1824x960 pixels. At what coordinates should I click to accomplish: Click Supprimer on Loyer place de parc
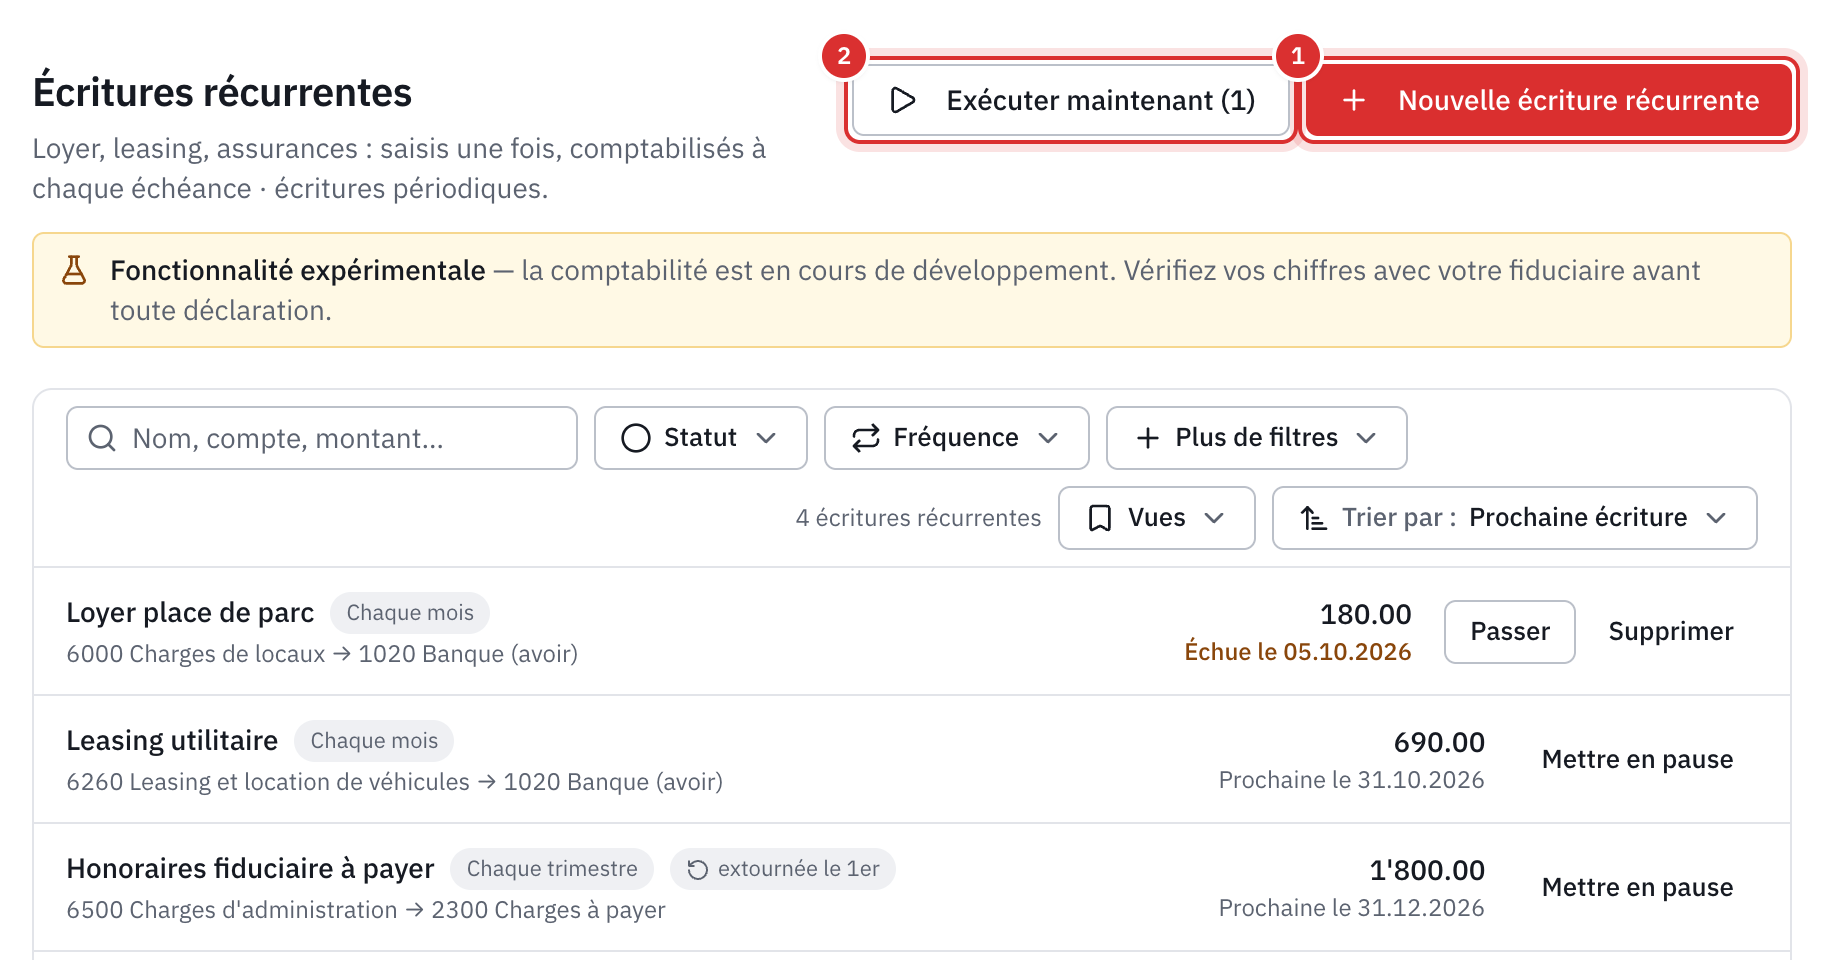(x=1671, y=632)
